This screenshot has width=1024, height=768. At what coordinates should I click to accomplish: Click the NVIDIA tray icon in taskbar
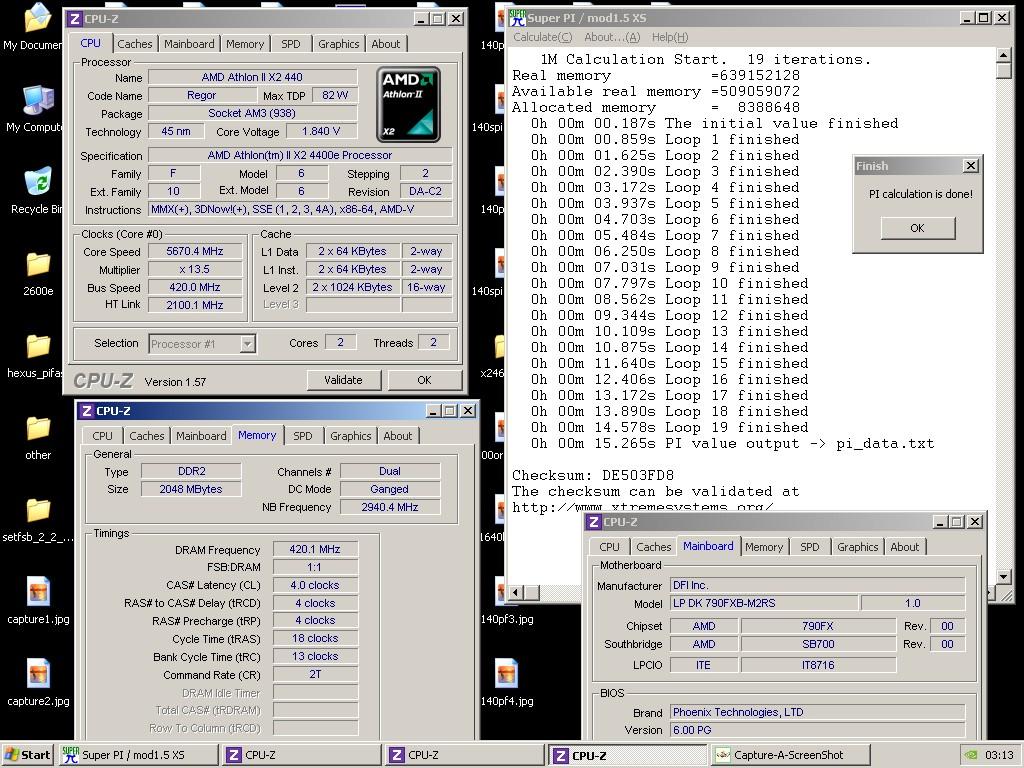point(971,755)
